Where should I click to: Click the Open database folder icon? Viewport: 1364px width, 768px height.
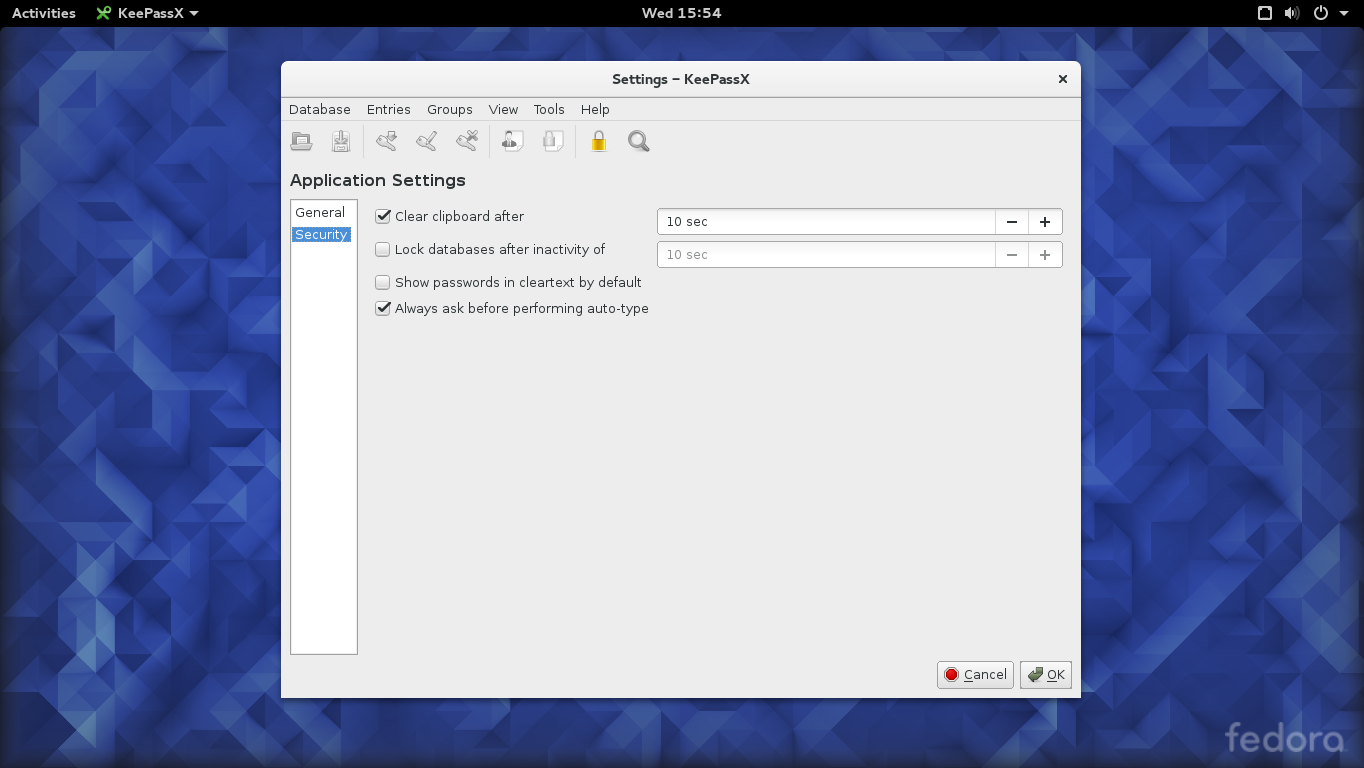click(301, 142)
